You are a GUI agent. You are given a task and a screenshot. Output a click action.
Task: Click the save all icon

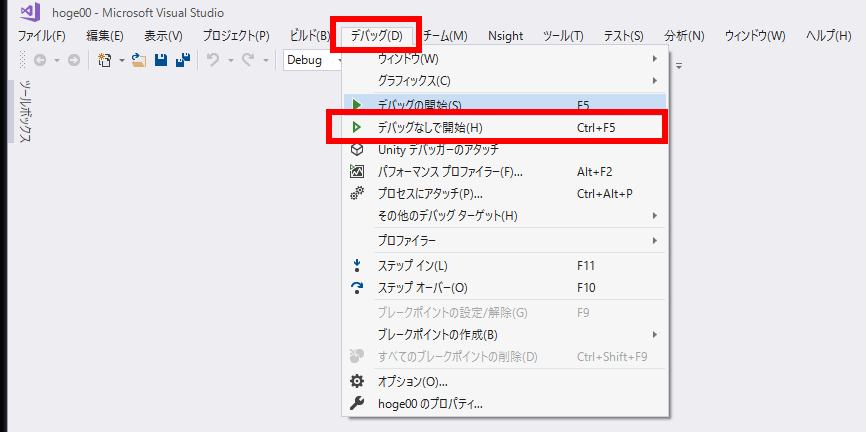(x=183, y=60)
